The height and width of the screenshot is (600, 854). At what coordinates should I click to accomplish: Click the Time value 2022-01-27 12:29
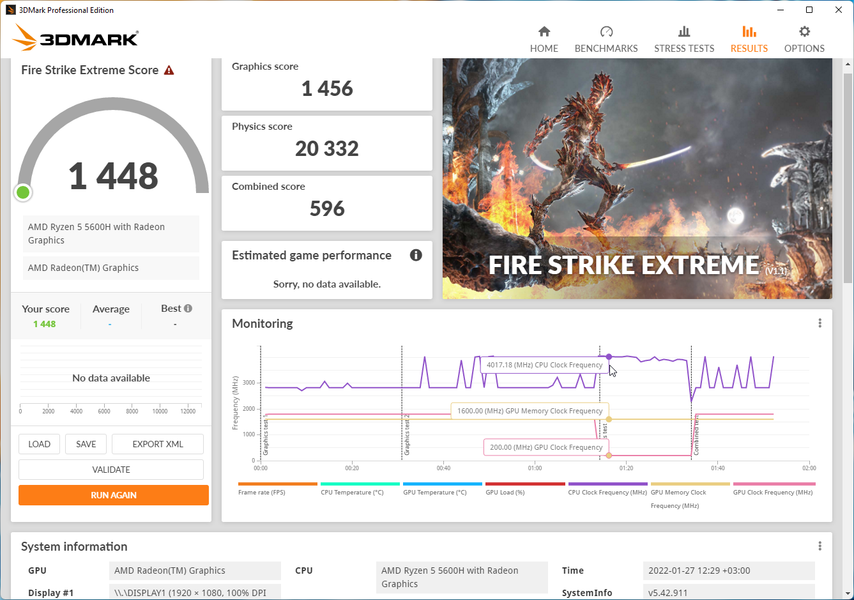[x=729, y=571]
